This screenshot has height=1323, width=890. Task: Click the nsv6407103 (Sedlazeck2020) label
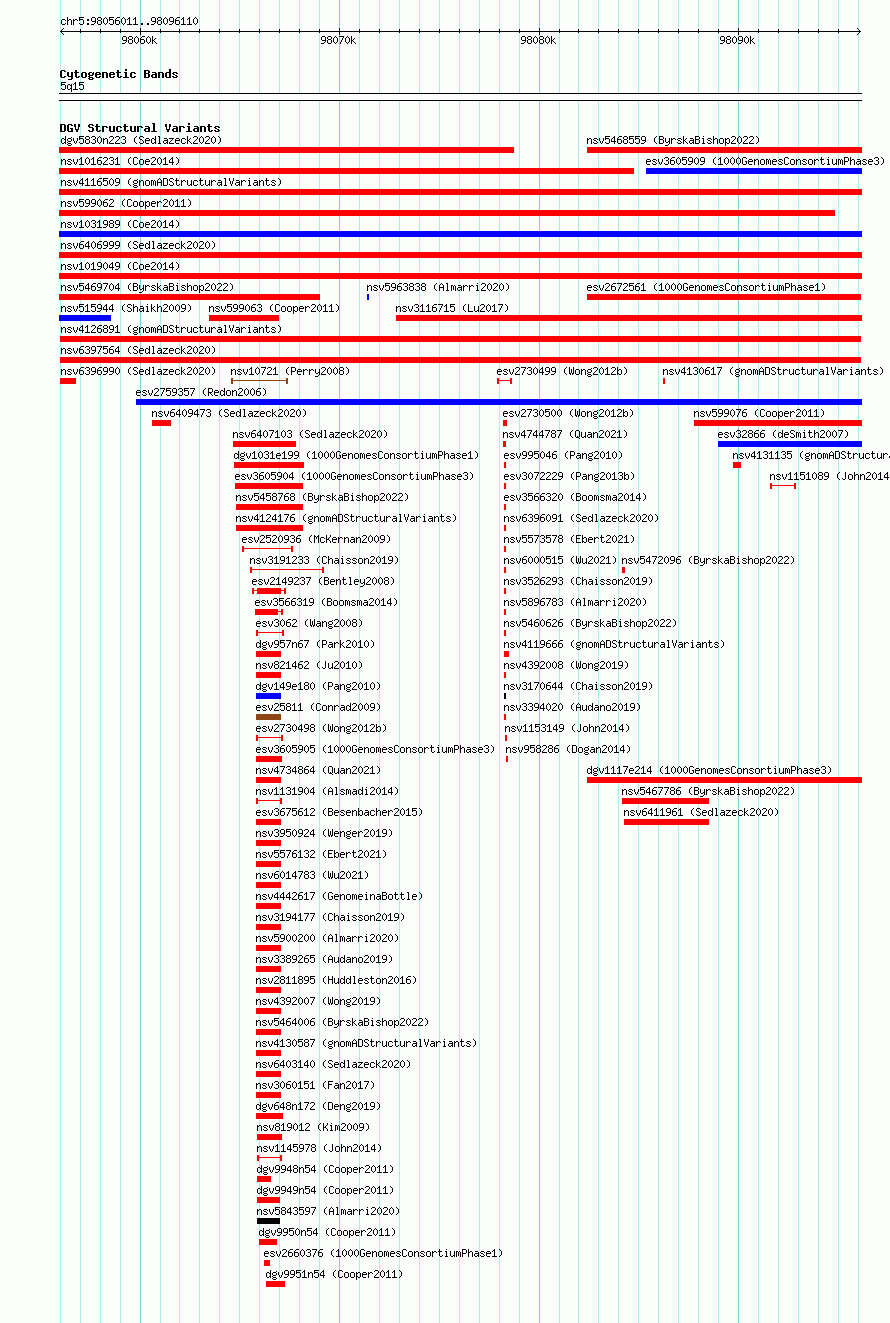(311, 435)
